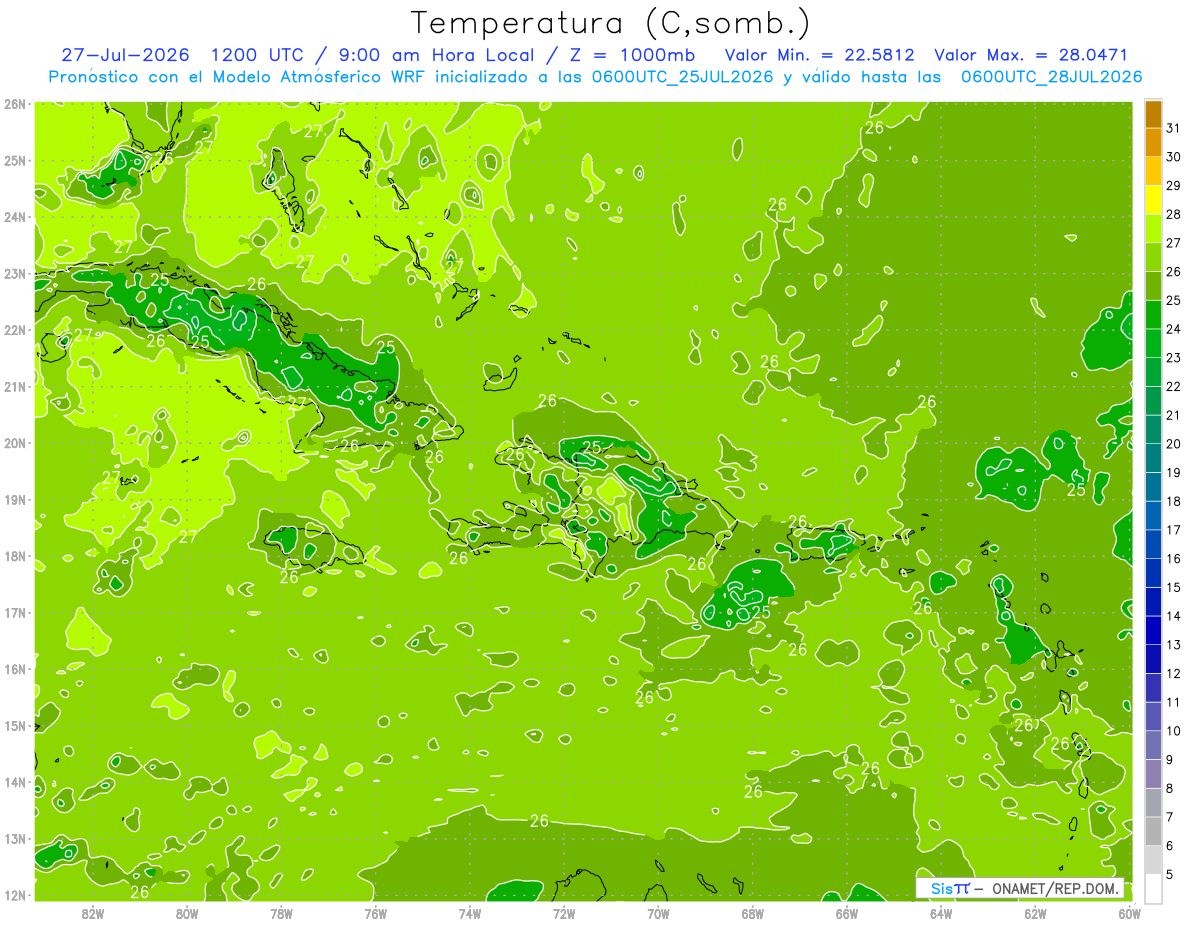Click the legend scale value "20"

pyautogui.click(x=1174, y=444)
